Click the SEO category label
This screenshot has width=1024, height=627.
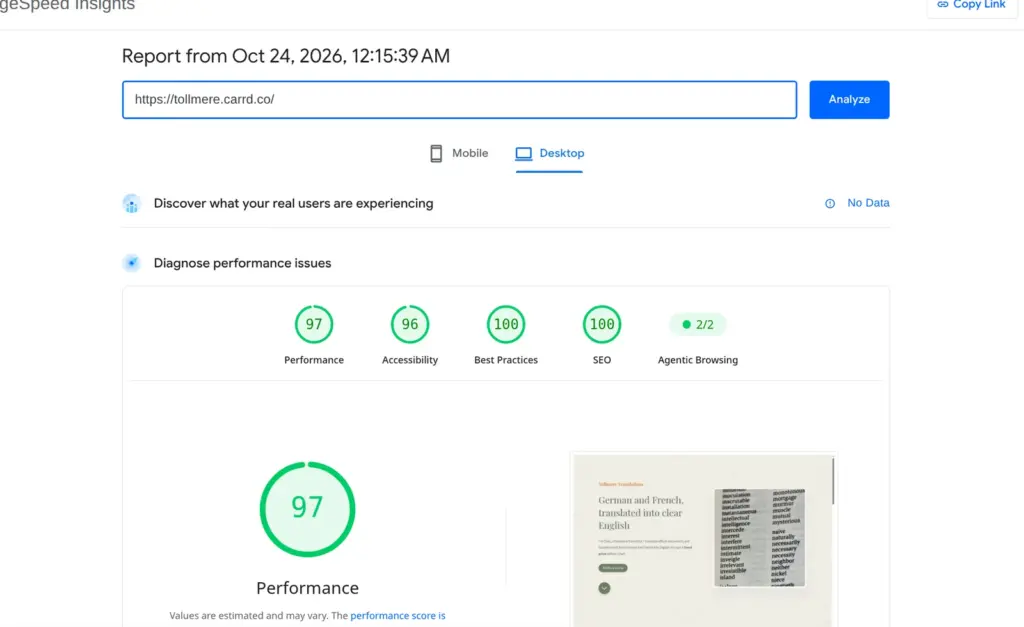(602, 360)
